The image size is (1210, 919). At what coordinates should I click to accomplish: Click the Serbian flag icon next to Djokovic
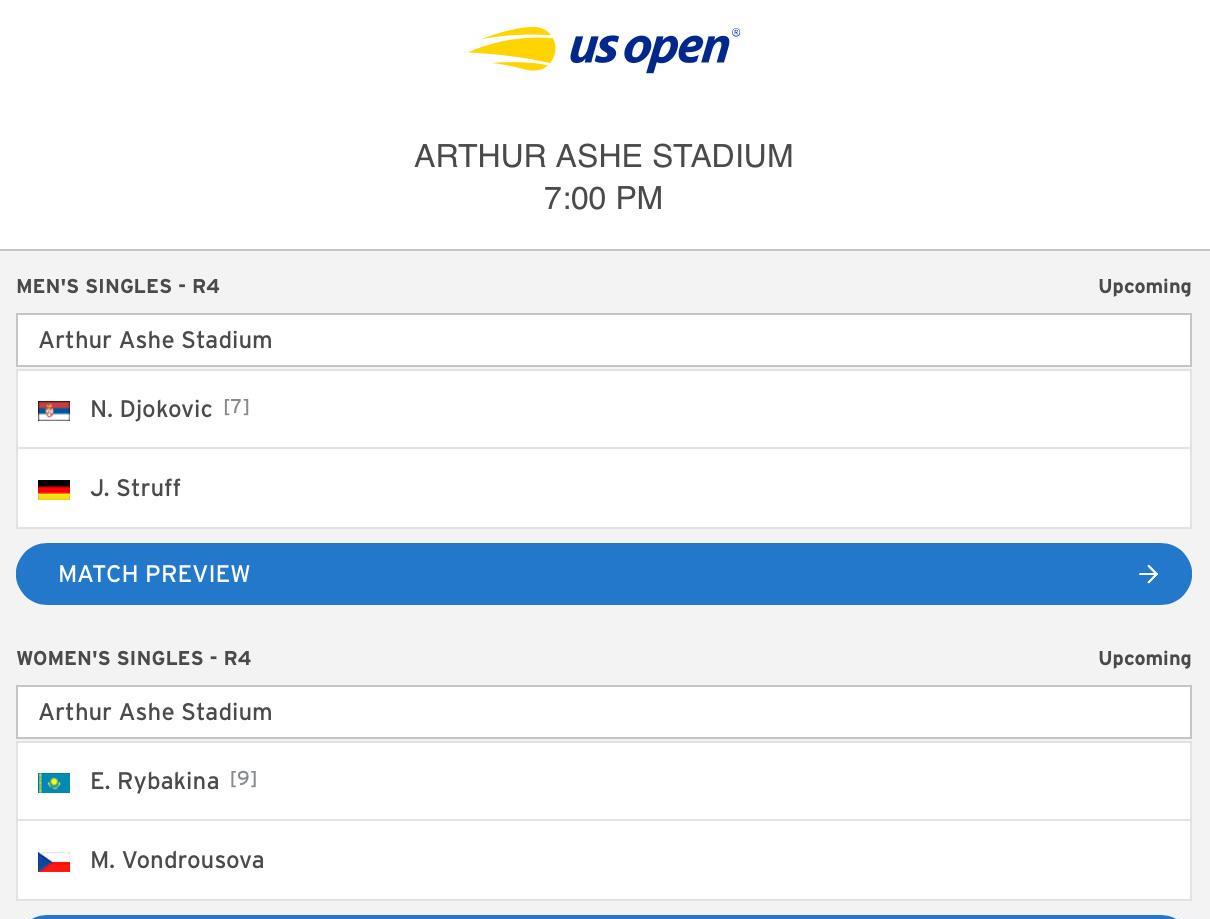click(x=54, y=410)
